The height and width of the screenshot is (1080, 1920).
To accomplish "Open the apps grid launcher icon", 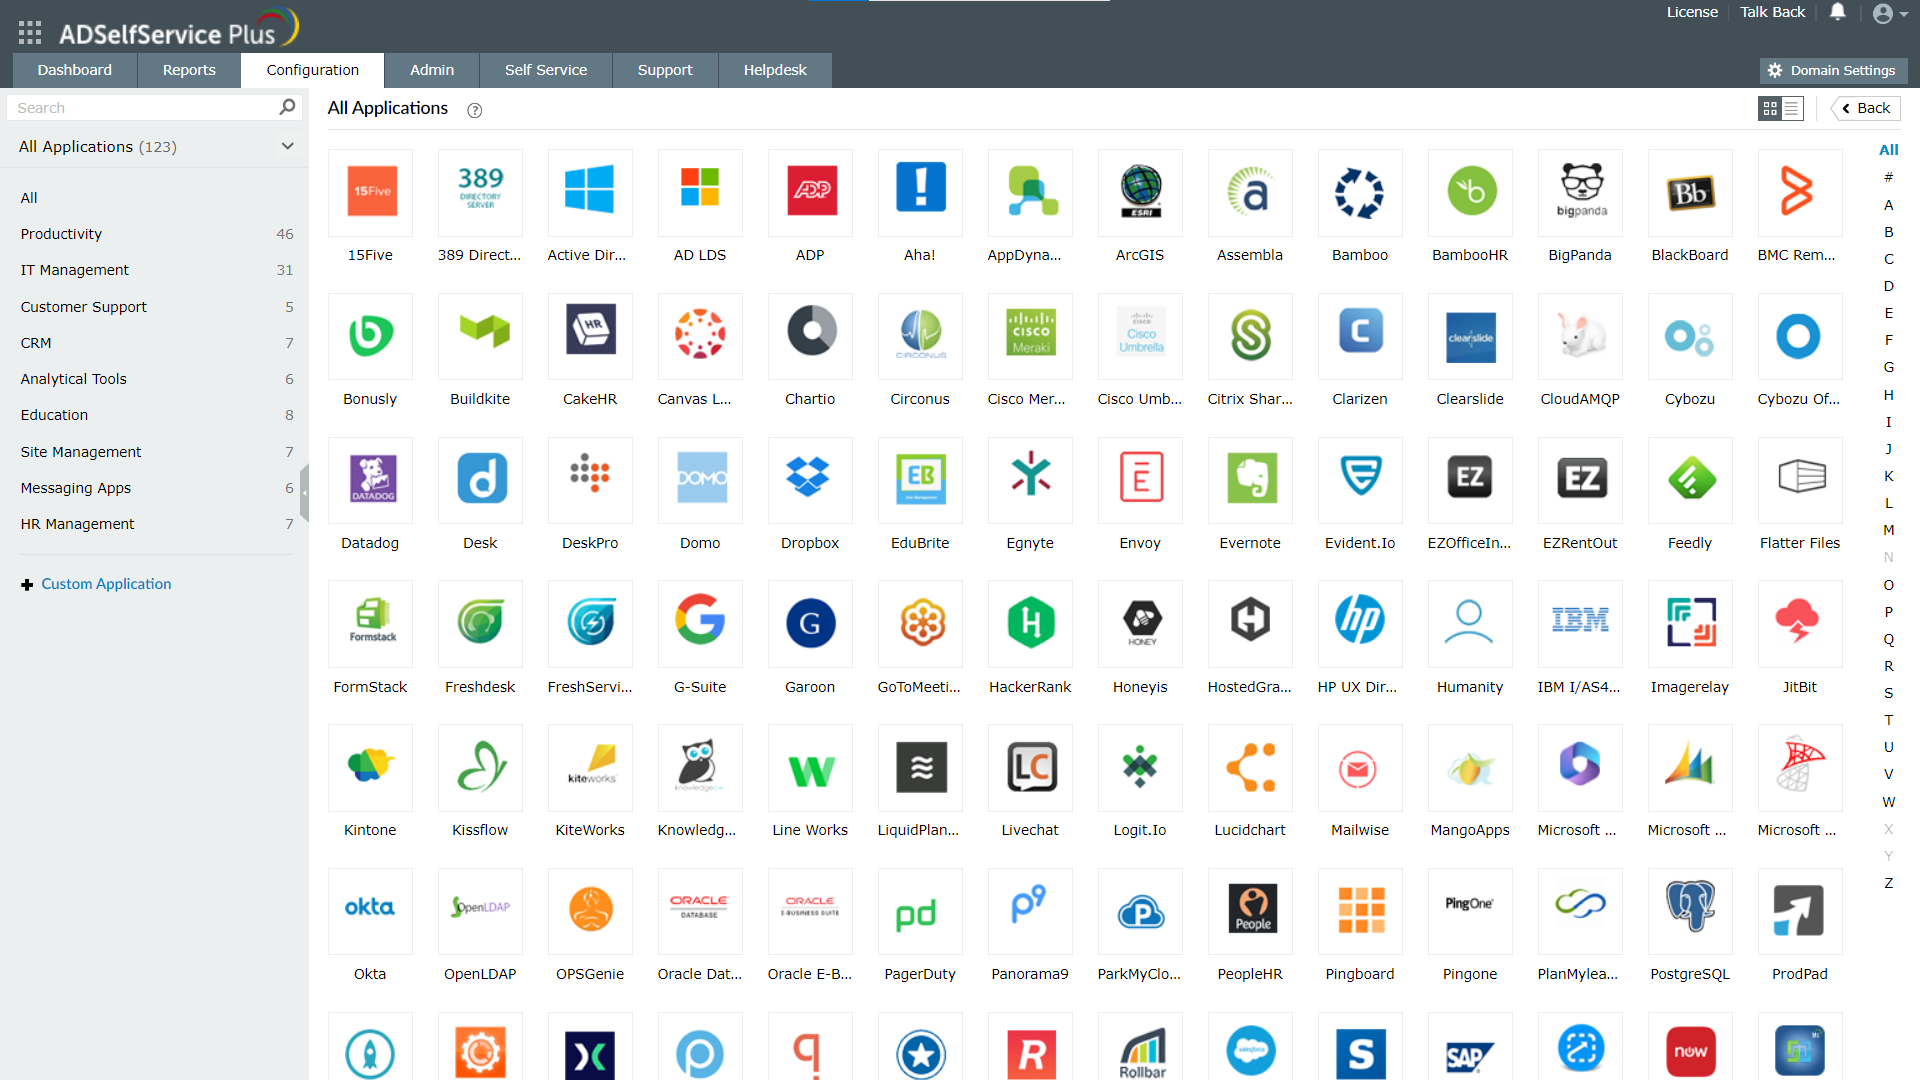I will coord(29,33).
